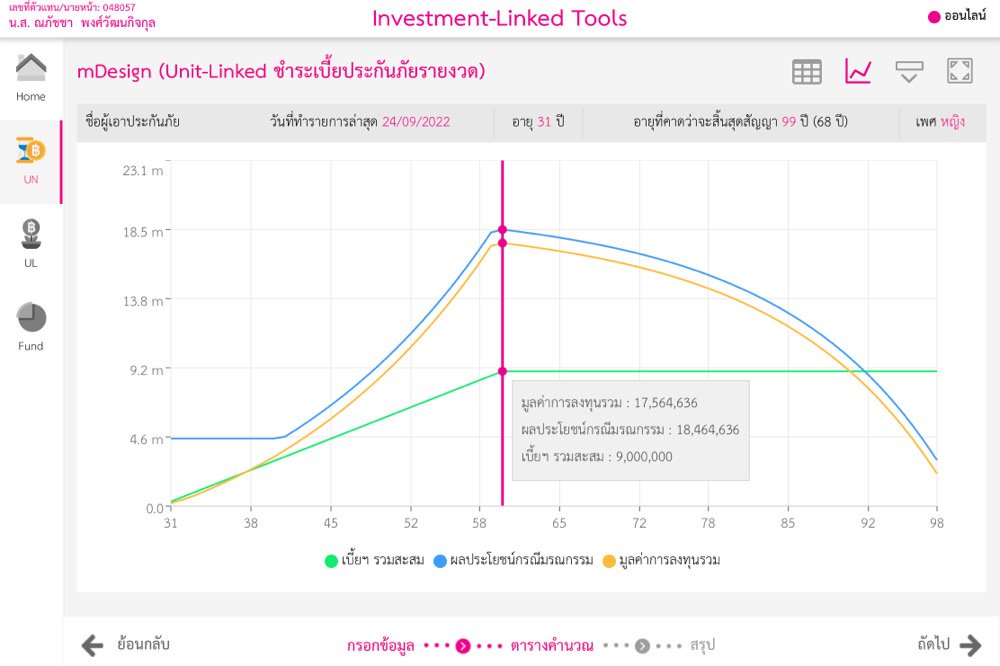Viewport: 1000px width, 666px height.
Task: Click the pink vertical age marker line
Action: (x=502, y=300)
